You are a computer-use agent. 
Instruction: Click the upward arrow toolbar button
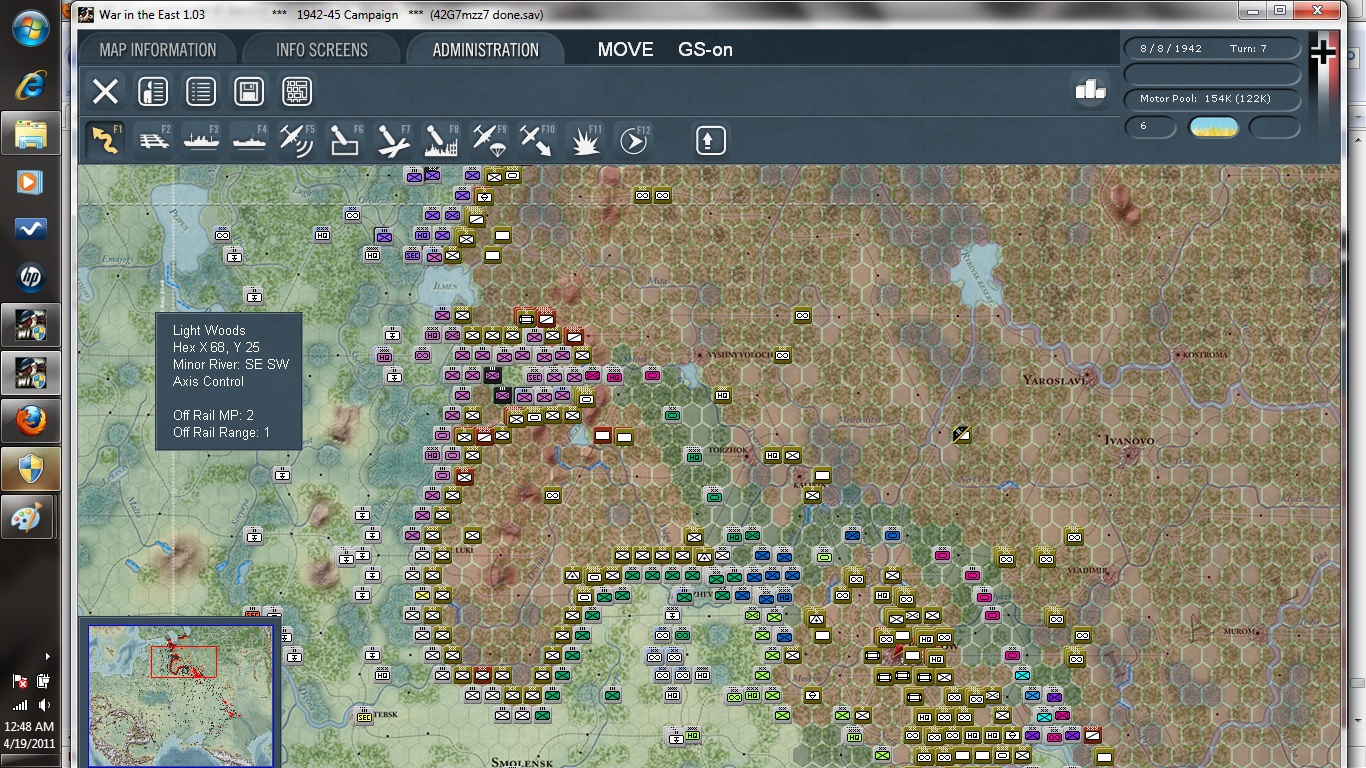(x=710, y=141)
